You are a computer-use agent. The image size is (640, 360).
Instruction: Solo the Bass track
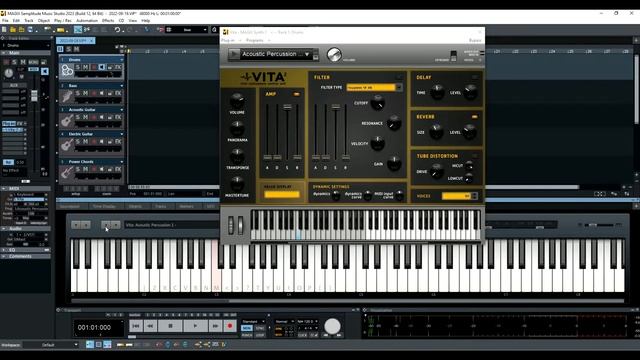tap(78, 93)
